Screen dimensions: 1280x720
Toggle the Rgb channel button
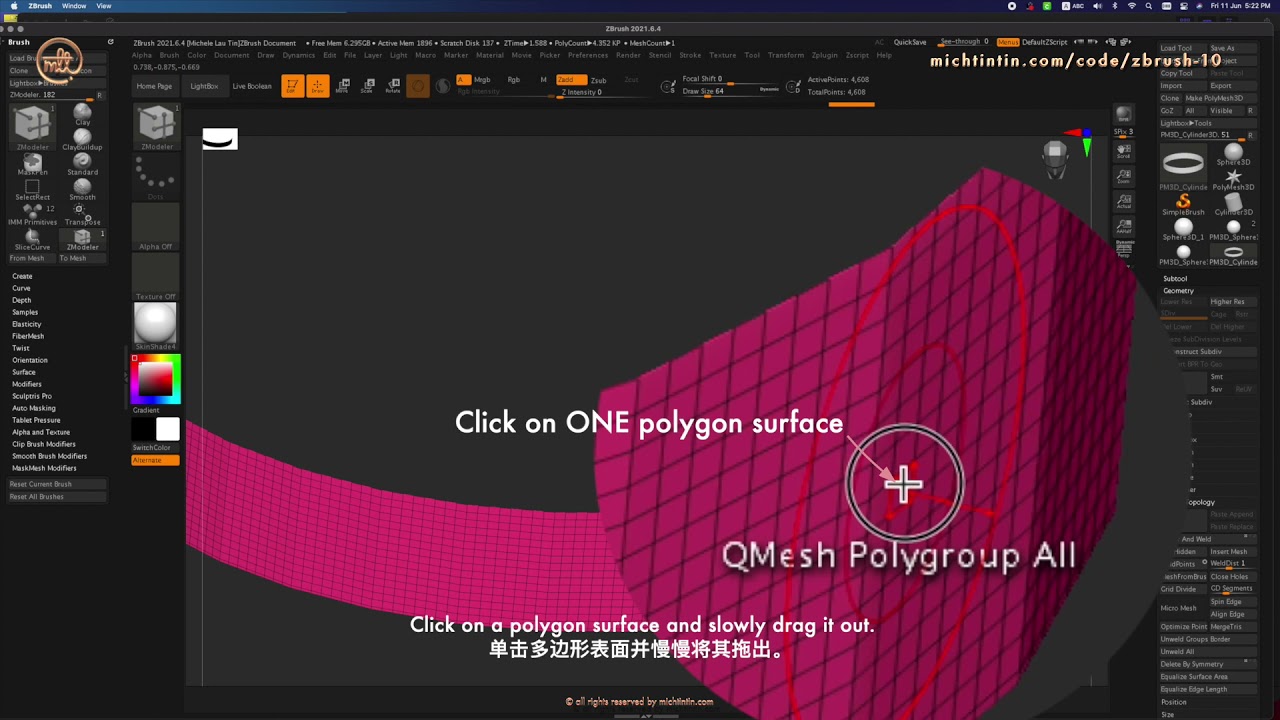[x=513, y=80]
